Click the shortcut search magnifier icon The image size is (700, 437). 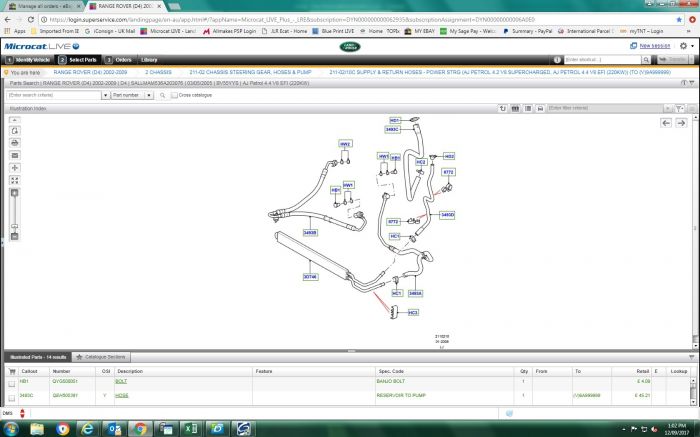(646, 60)
